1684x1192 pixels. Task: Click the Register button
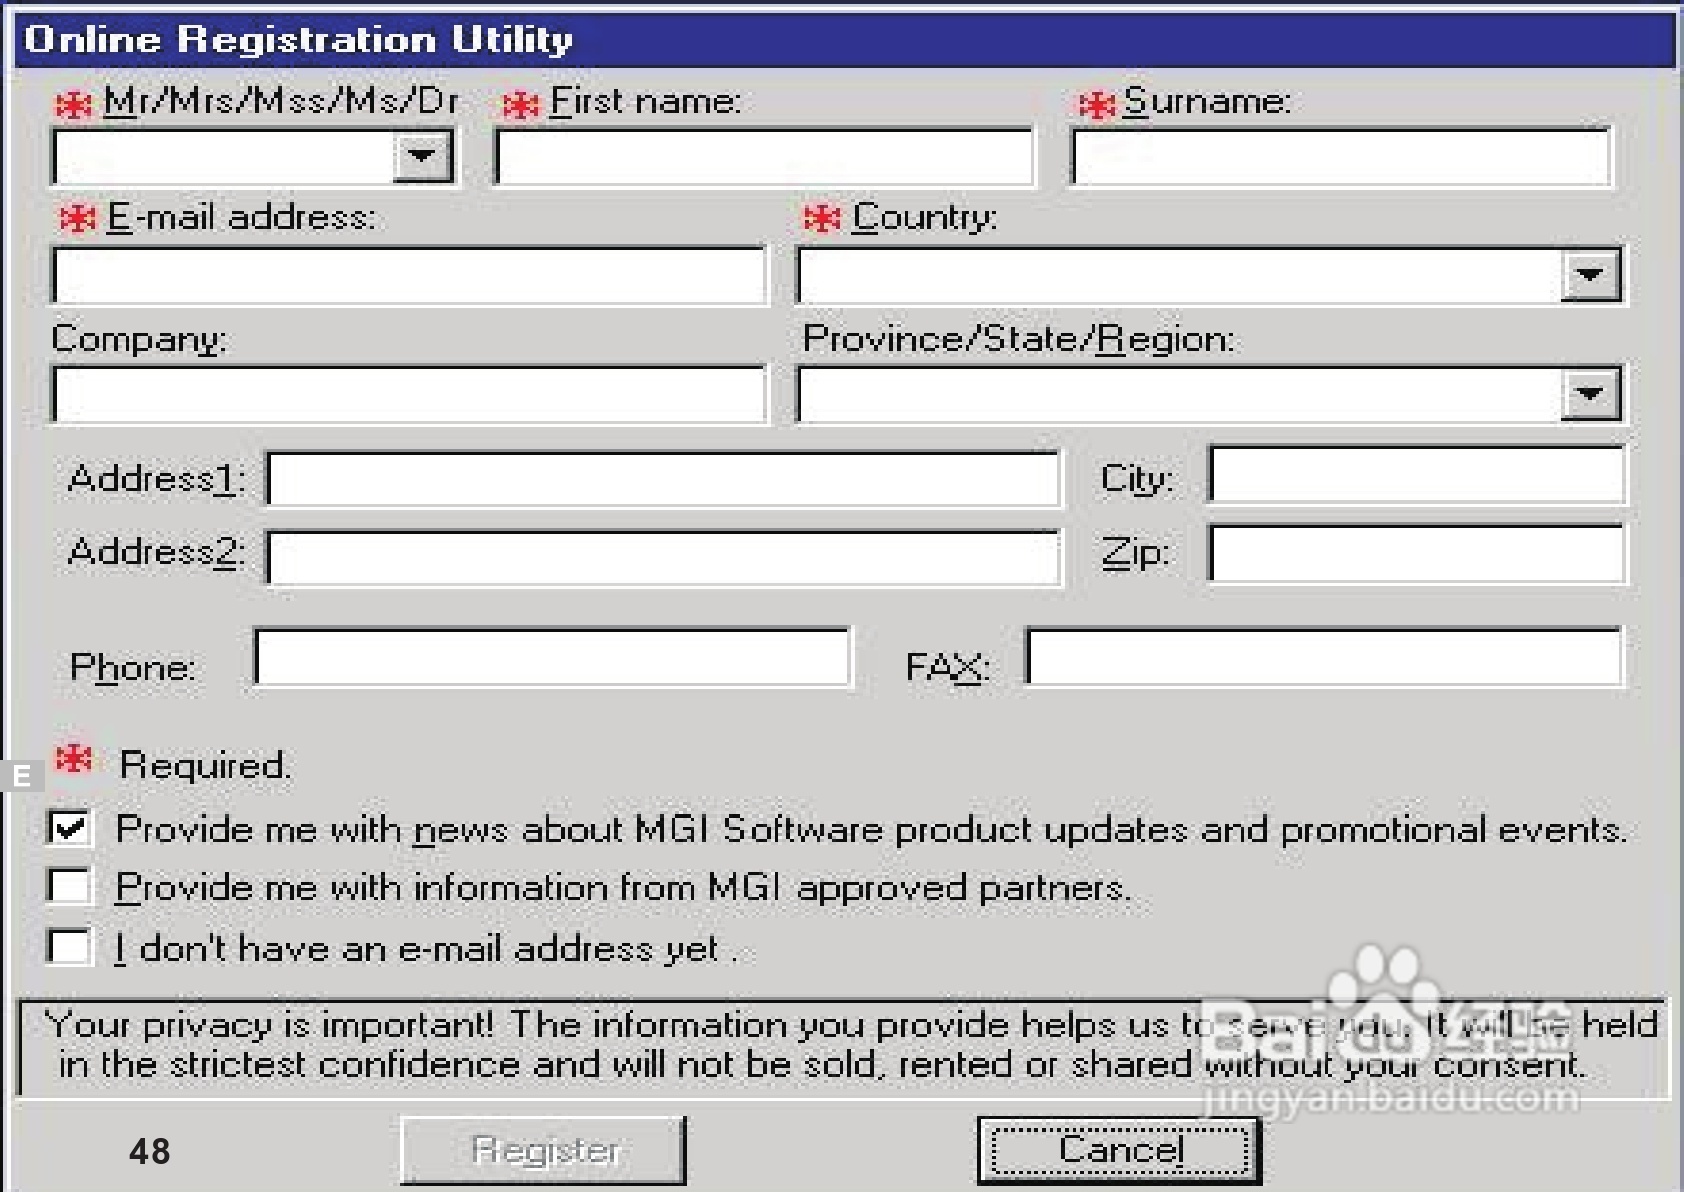tap(543, 1150)
